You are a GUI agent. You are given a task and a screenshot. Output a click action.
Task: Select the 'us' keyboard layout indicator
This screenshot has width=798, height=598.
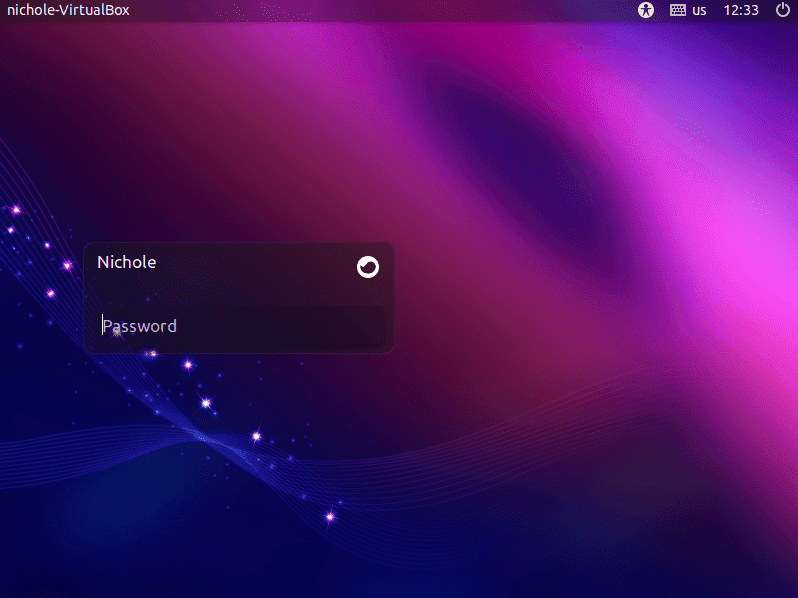pos(699,10)
